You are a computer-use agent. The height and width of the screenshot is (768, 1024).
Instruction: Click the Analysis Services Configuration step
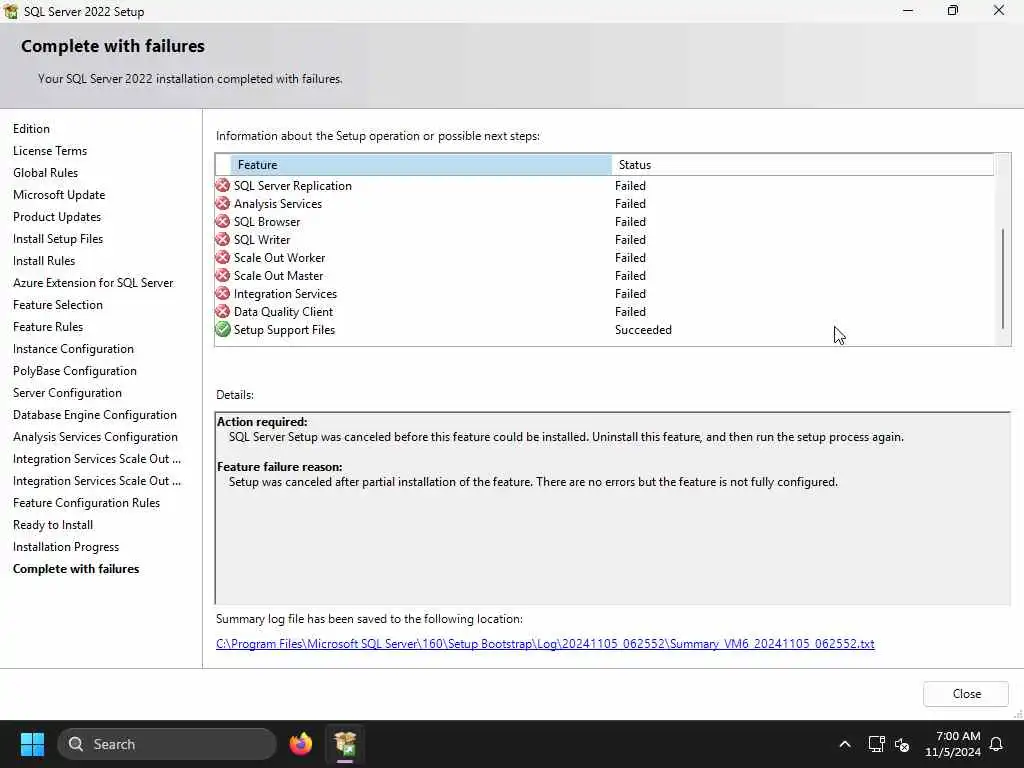tap(95, 437)
